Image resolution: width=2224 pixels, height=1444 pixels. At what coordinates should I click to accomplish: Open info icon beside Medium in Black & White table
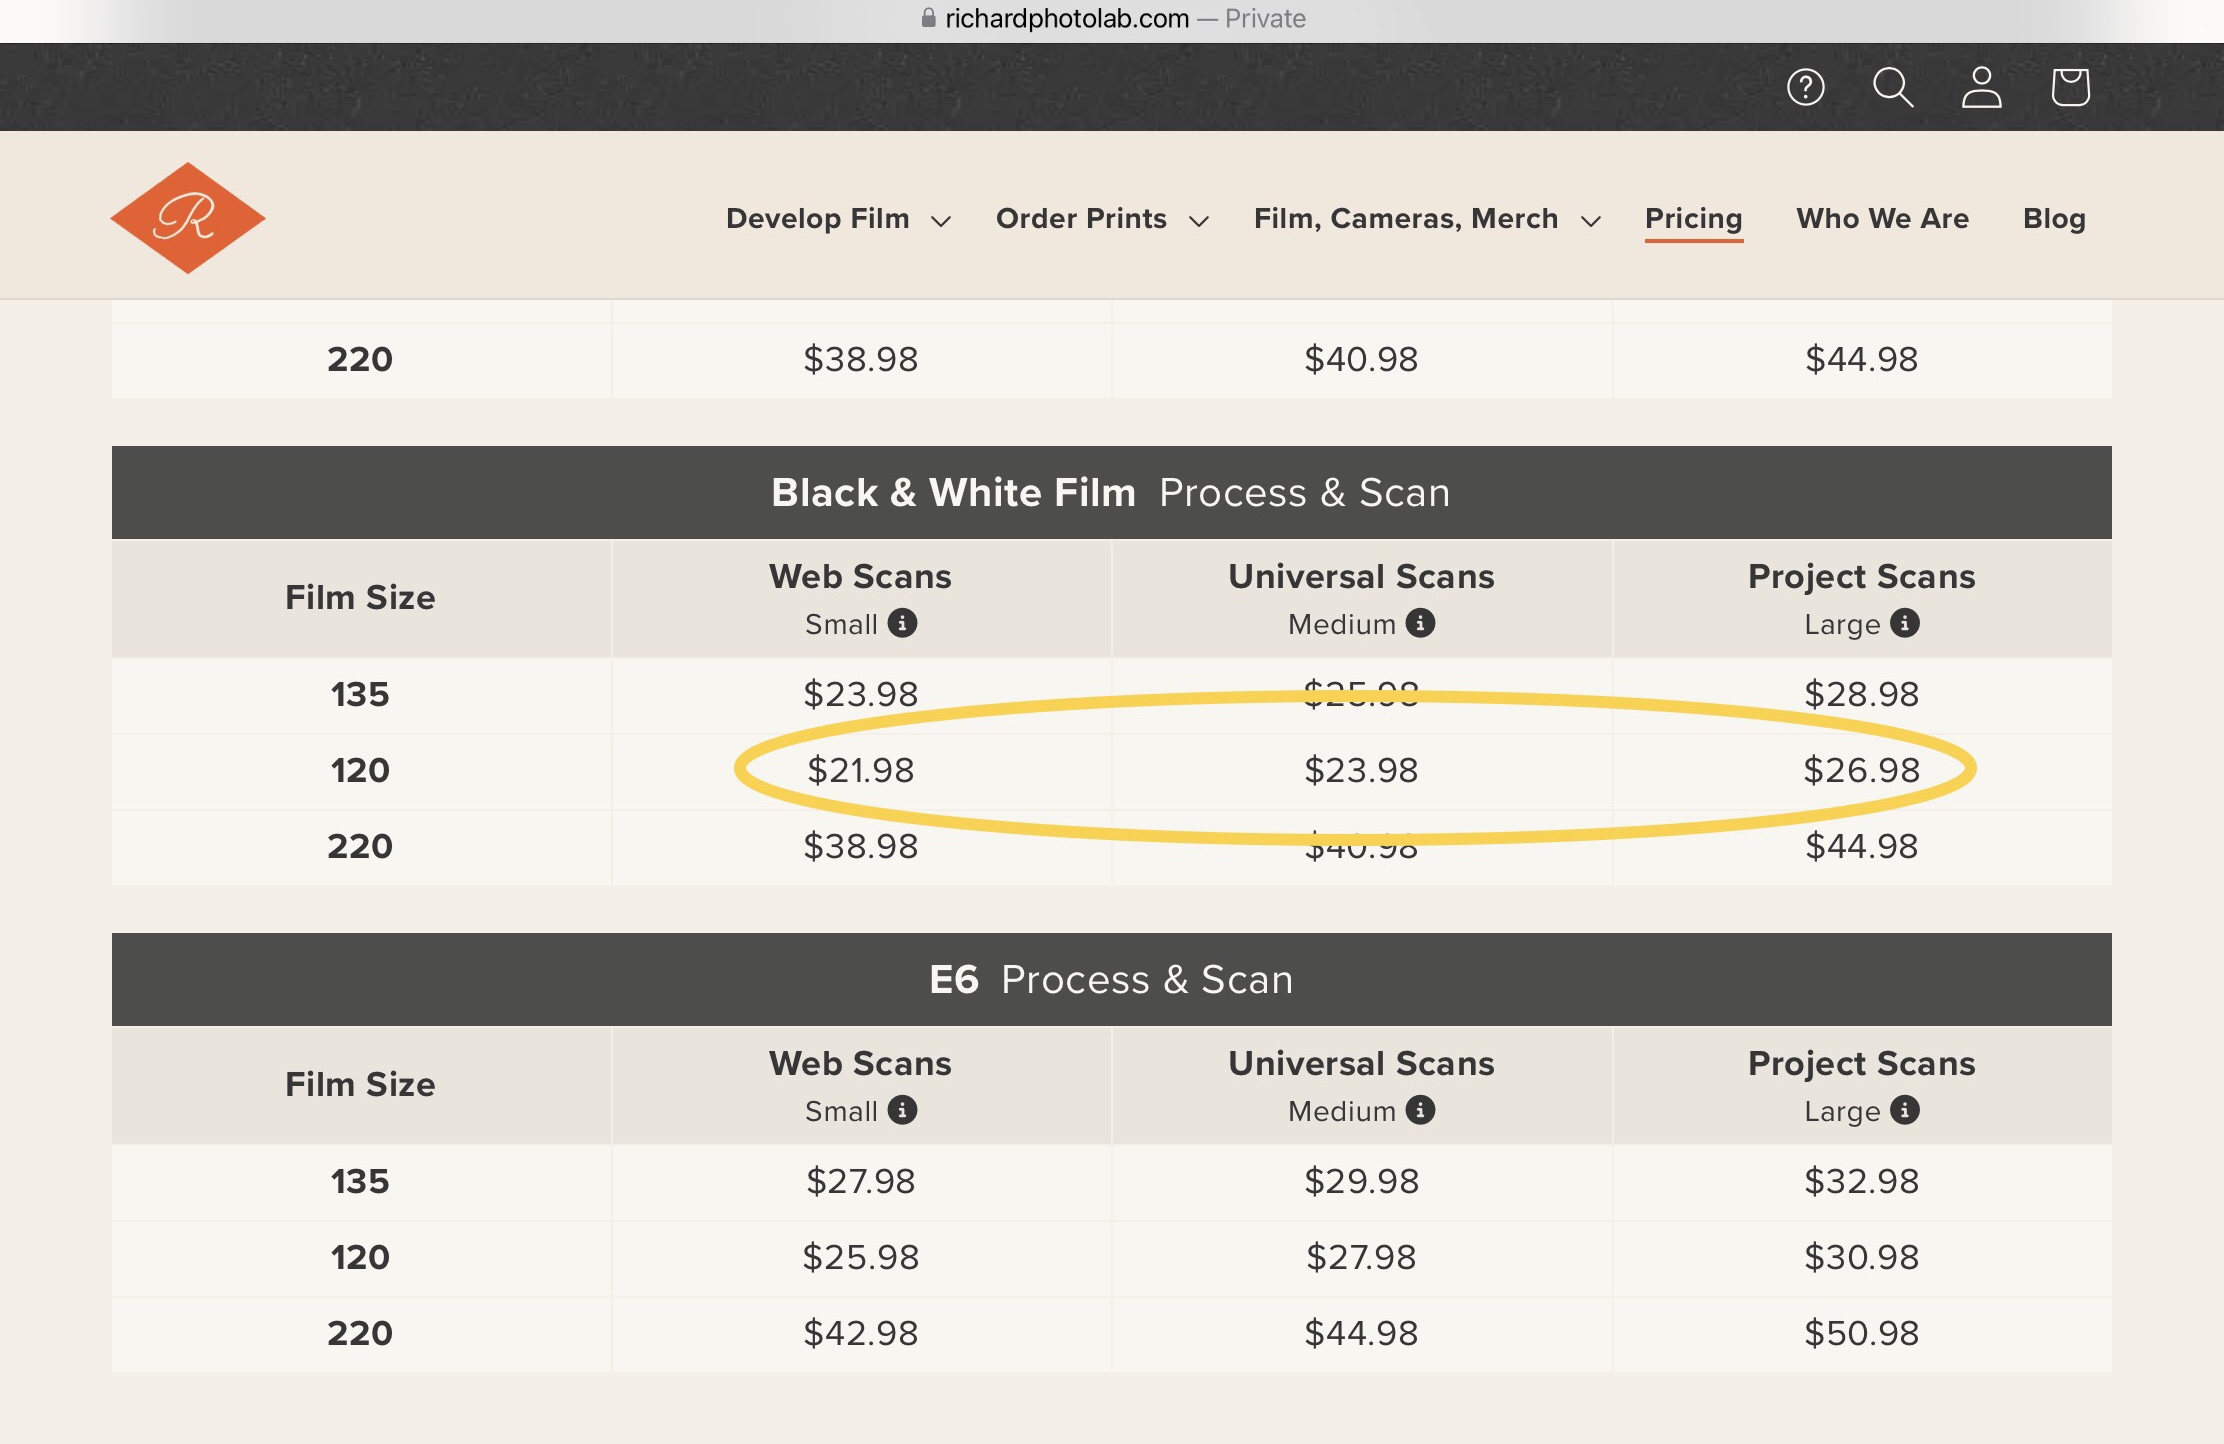point(1420,623)
